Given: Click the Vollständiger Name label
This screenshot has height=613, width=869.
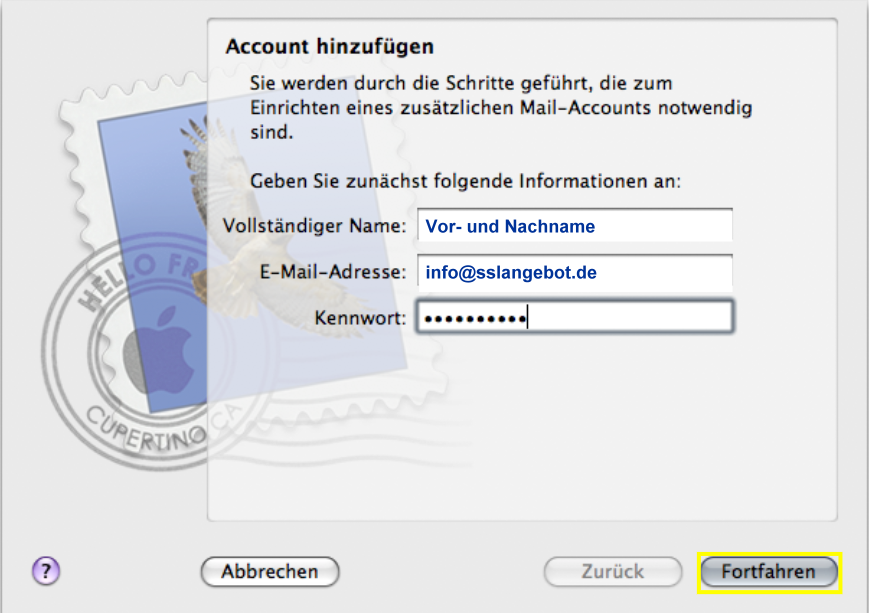Looking at the screenshot, I should tap(314, 226).
